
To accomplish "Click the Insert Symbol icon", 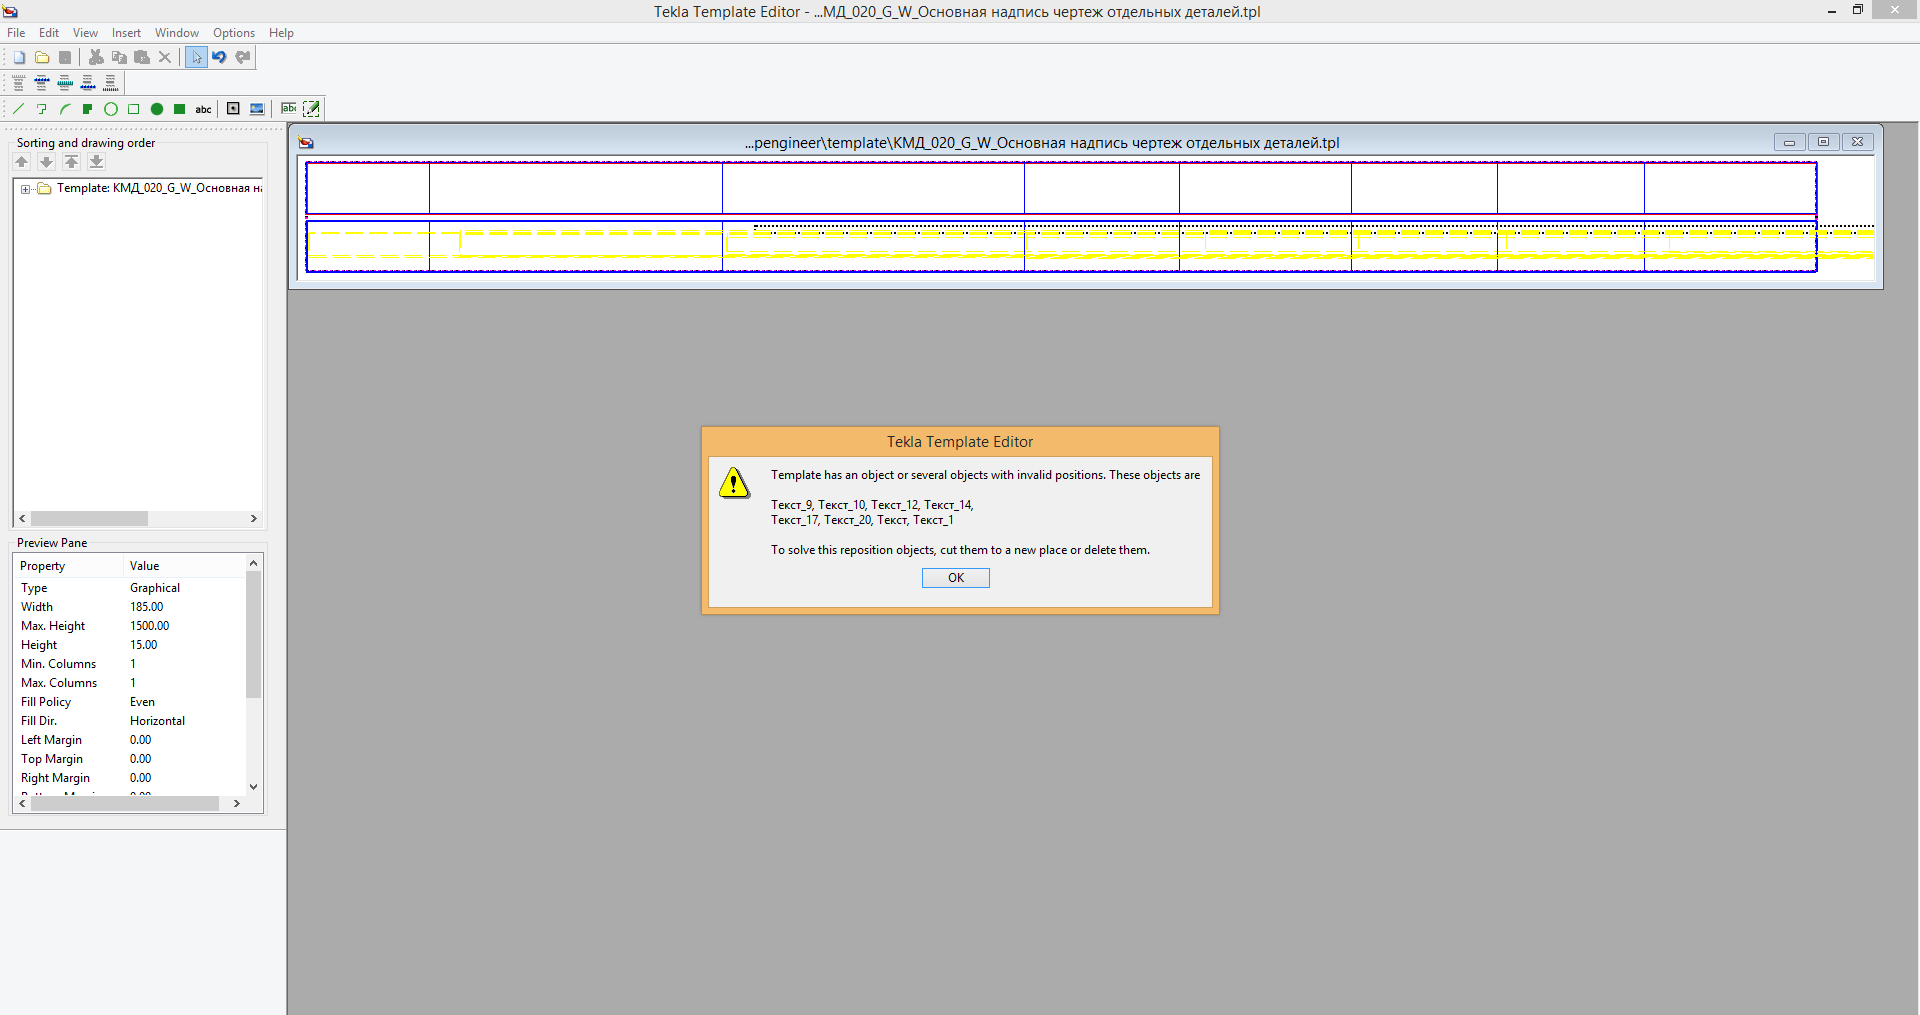I will (x=233, y=109).
